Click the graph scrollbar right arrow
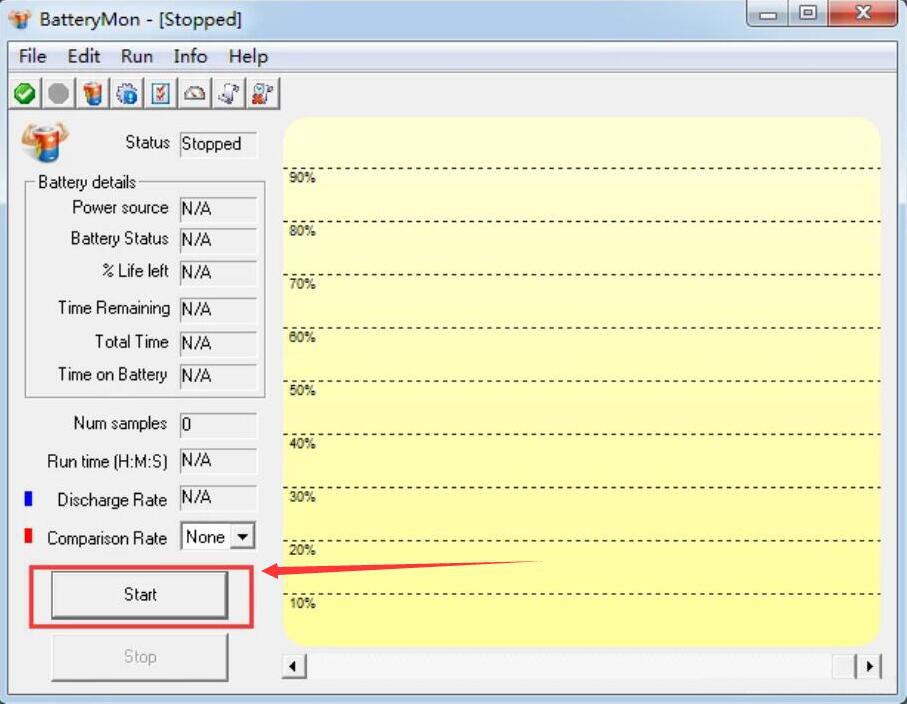The image size is (907, 704). click(x=869, y=666)
